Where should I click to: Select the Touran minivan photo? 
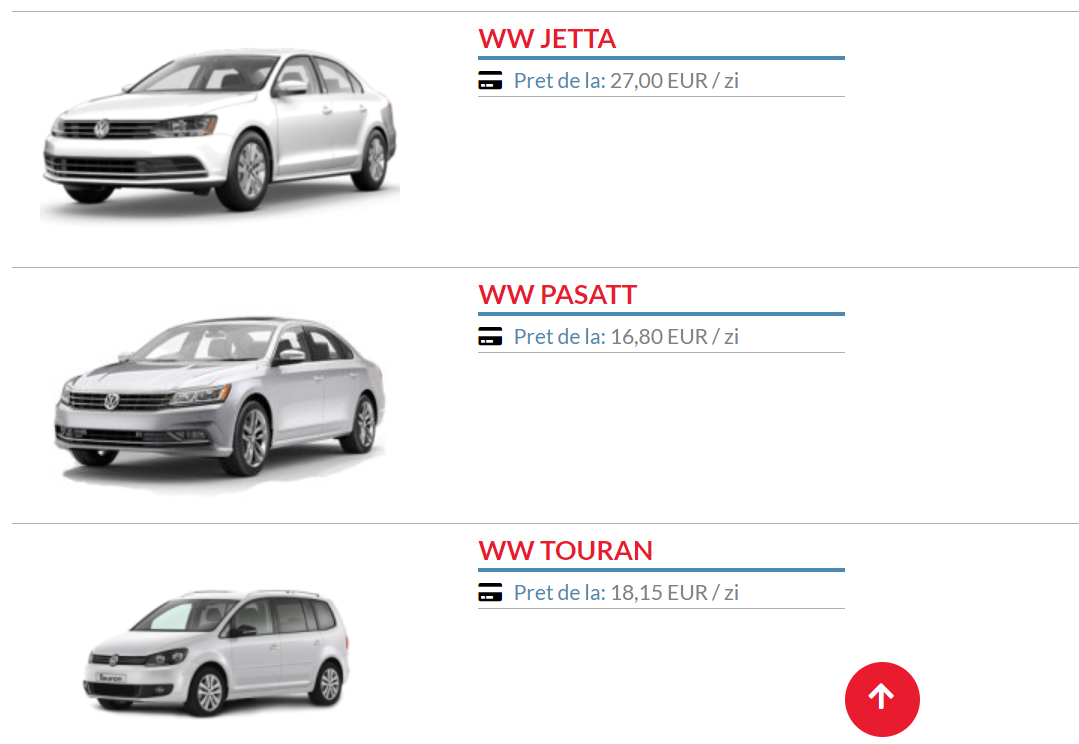click(x=217, y=652)
